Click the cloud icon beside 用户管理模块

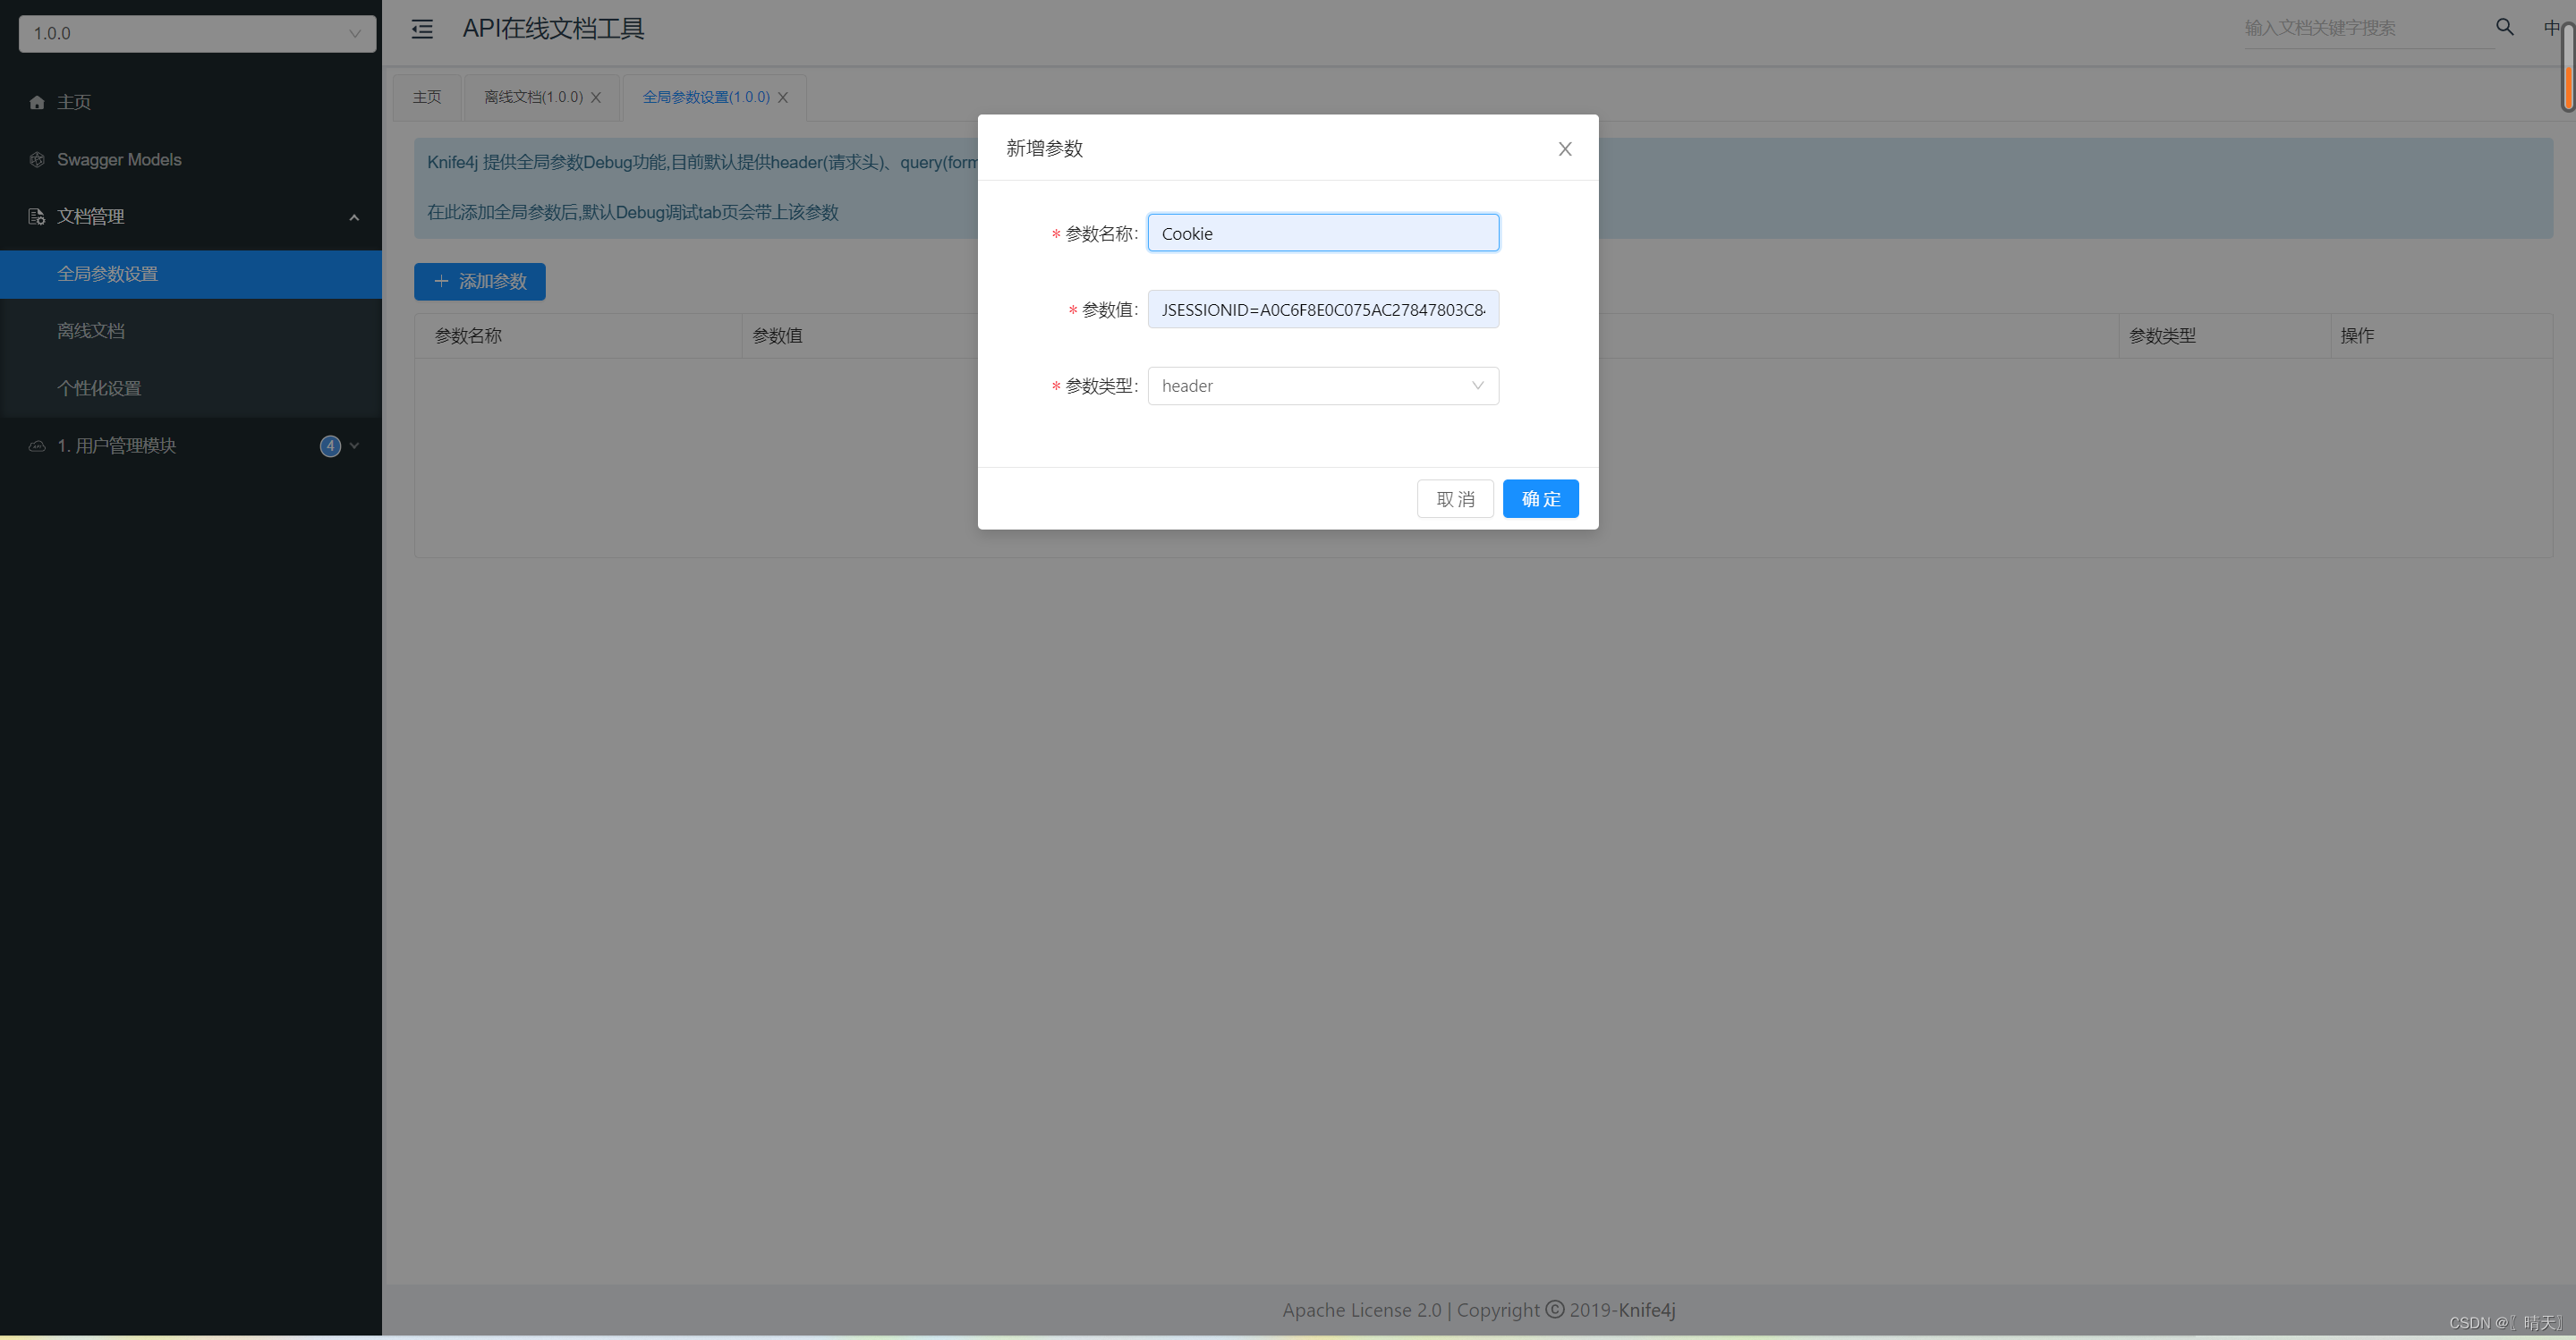pyautogui.click(x=37, y=446)
